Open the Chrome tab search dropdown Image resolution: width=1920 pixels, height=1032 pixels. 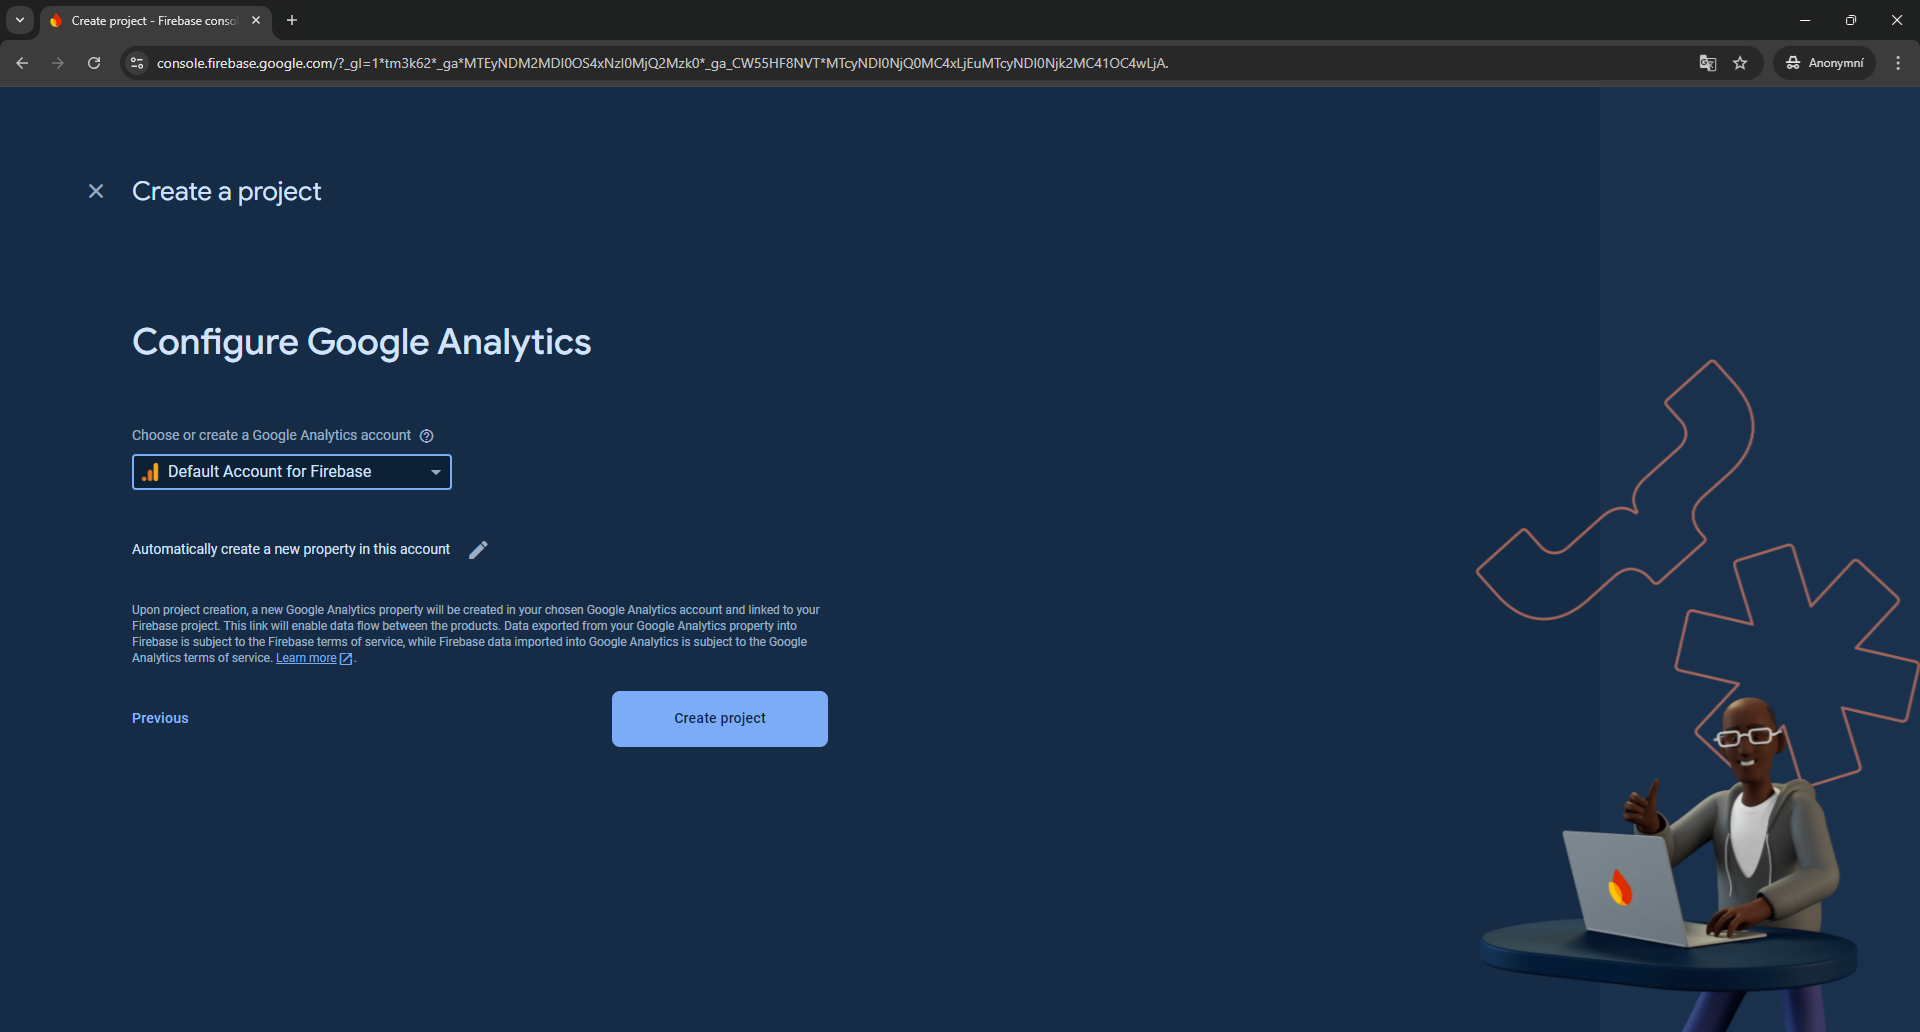tap(19, 20)
